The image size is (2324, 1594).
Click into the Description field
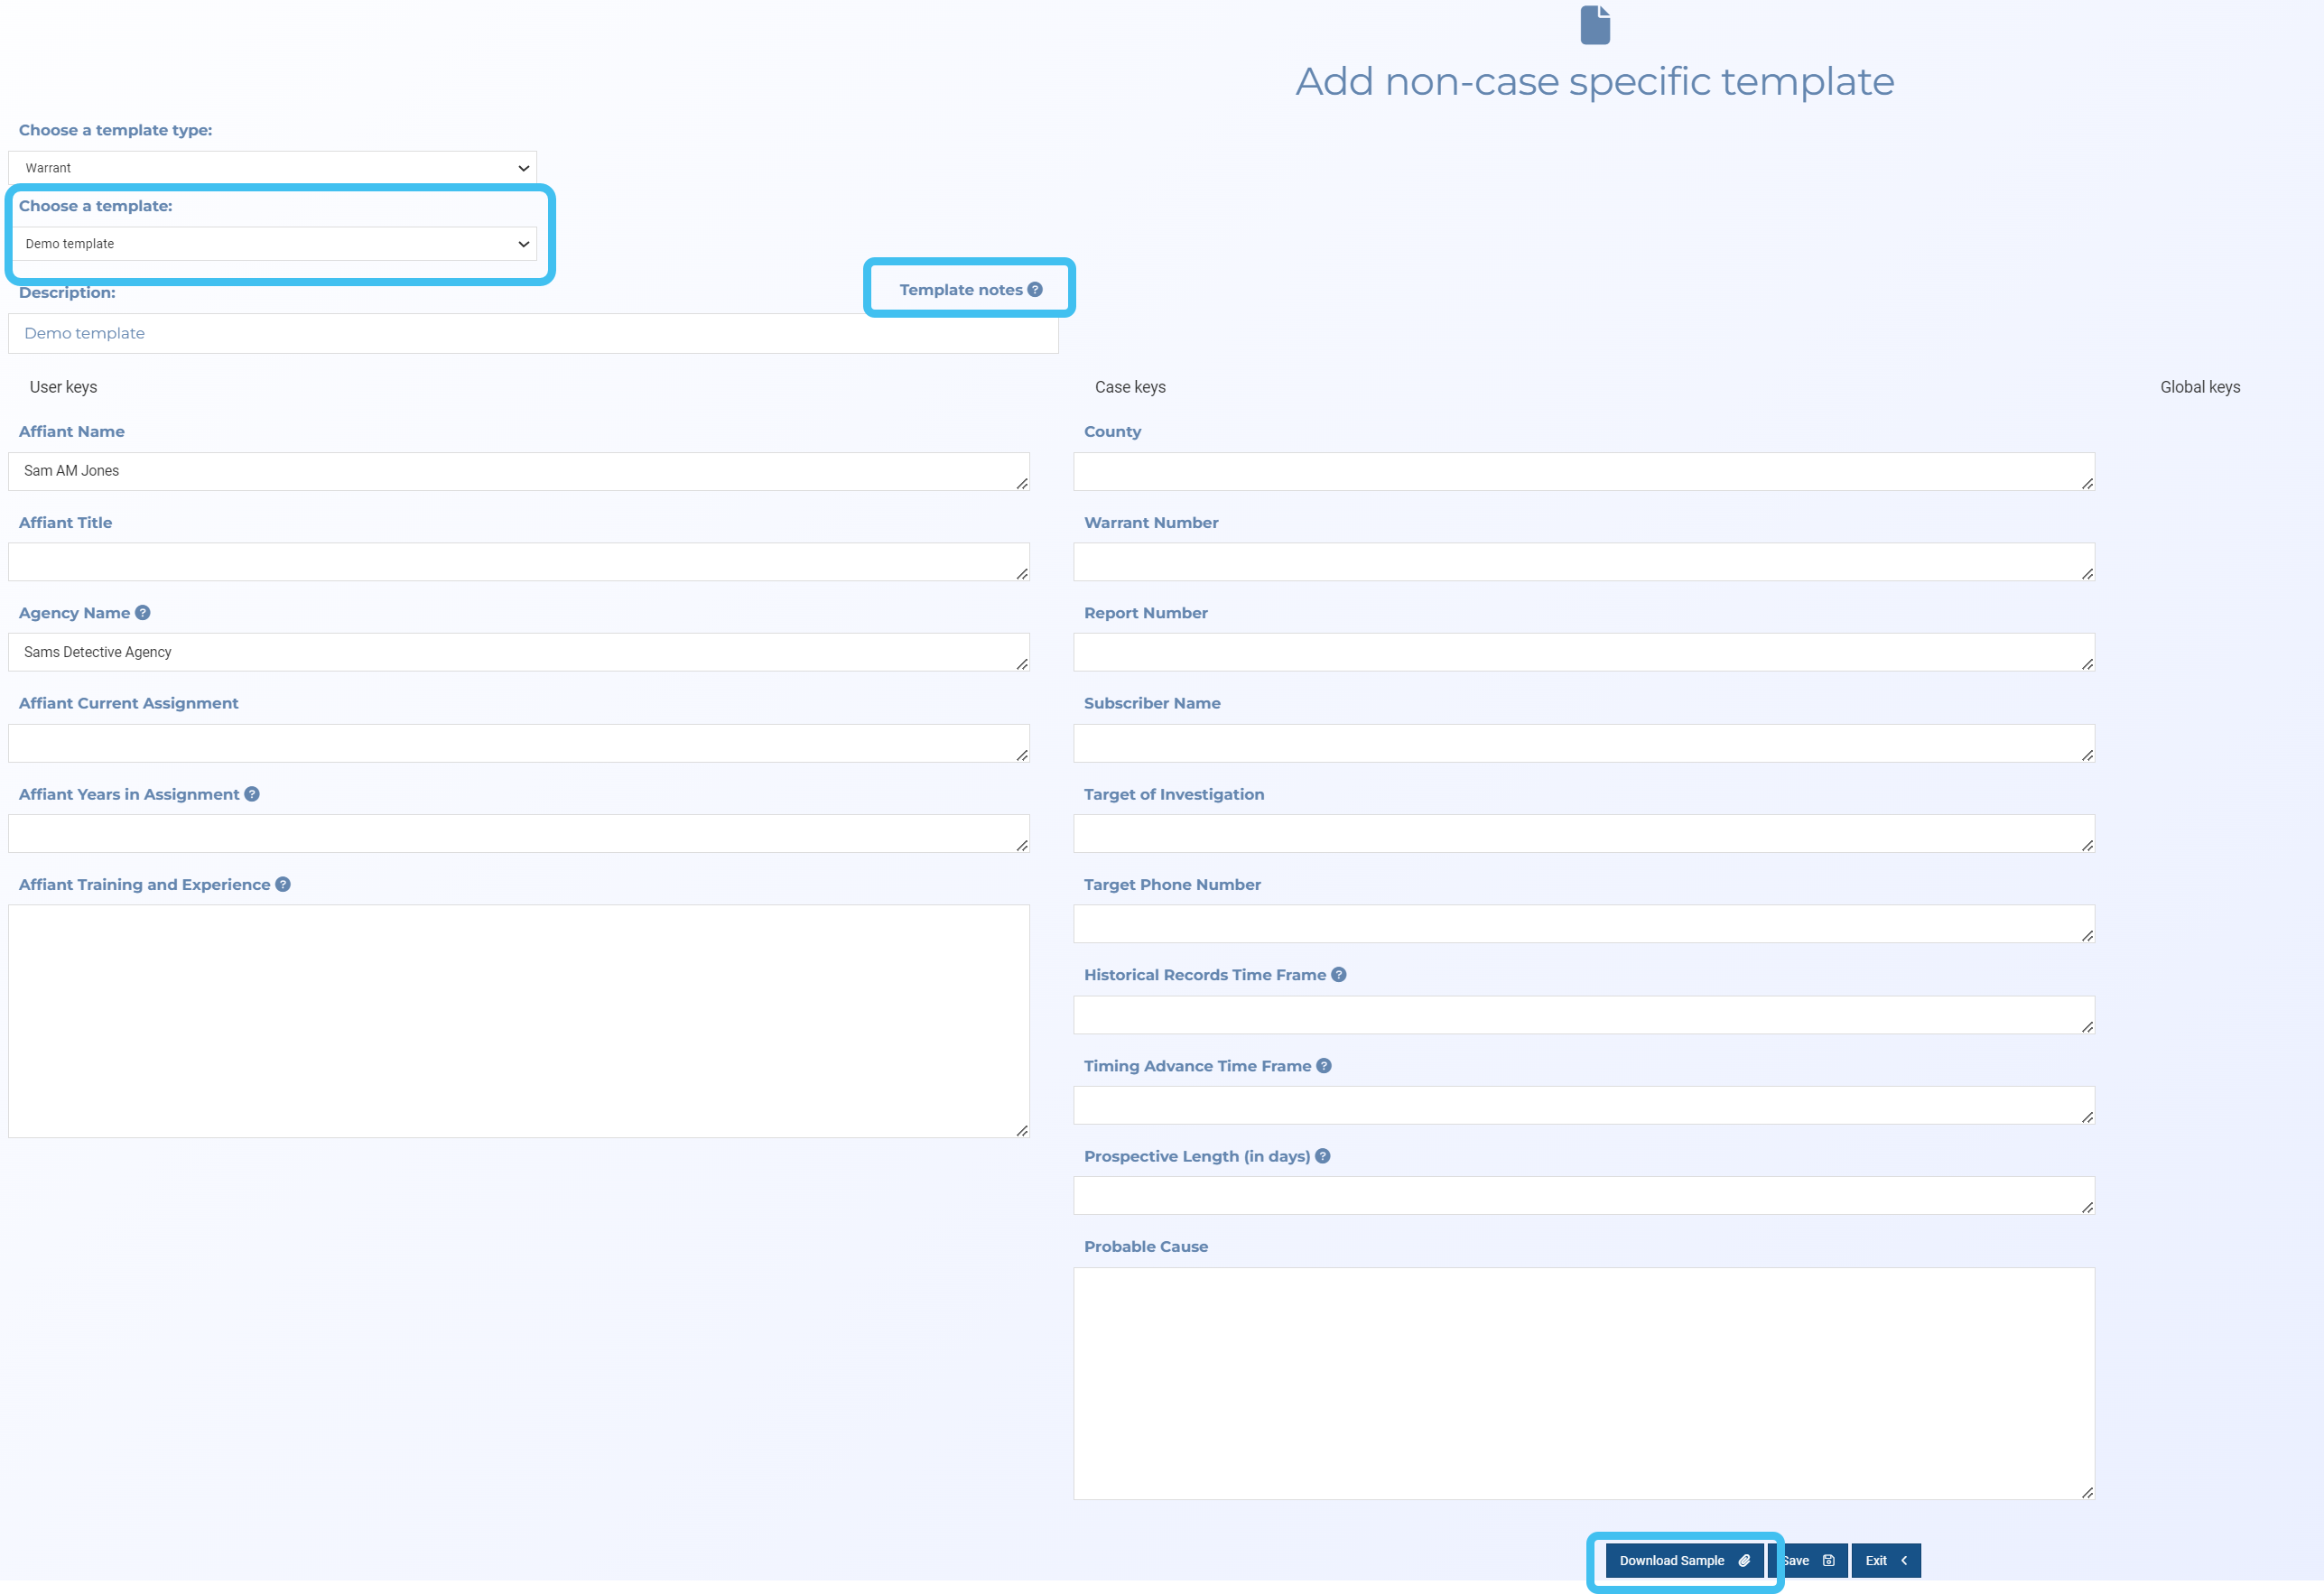point(532,333)
